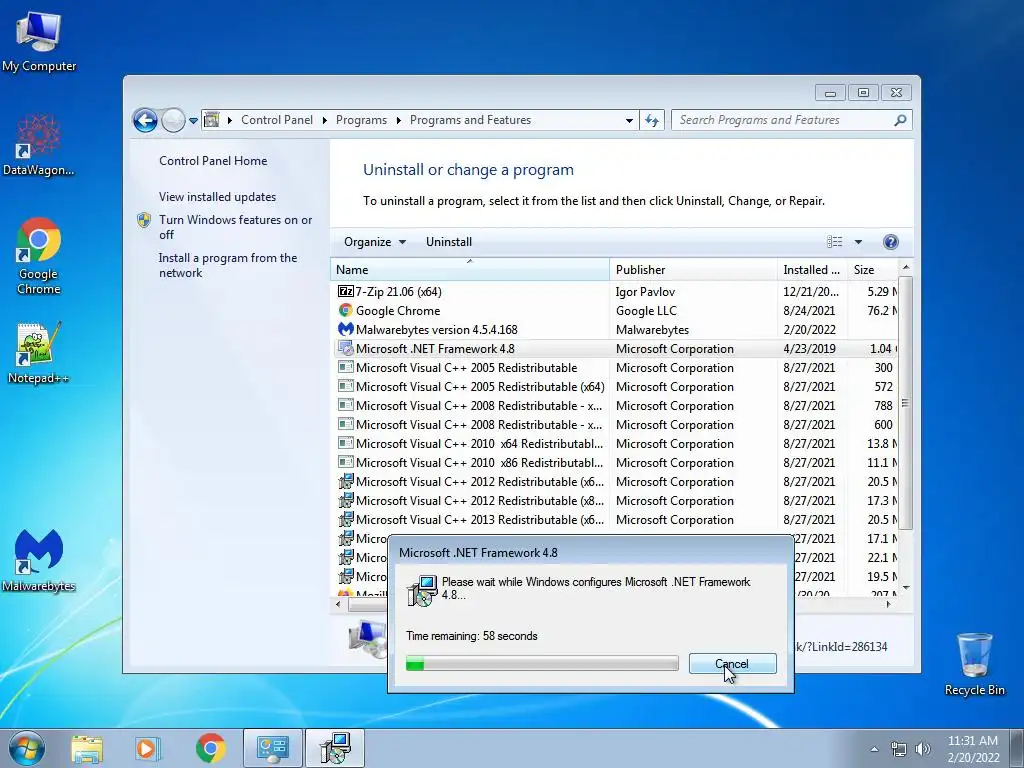Open the Help question mark button
The width and height of the screenshot is (1024, 768).
point(890,242)
